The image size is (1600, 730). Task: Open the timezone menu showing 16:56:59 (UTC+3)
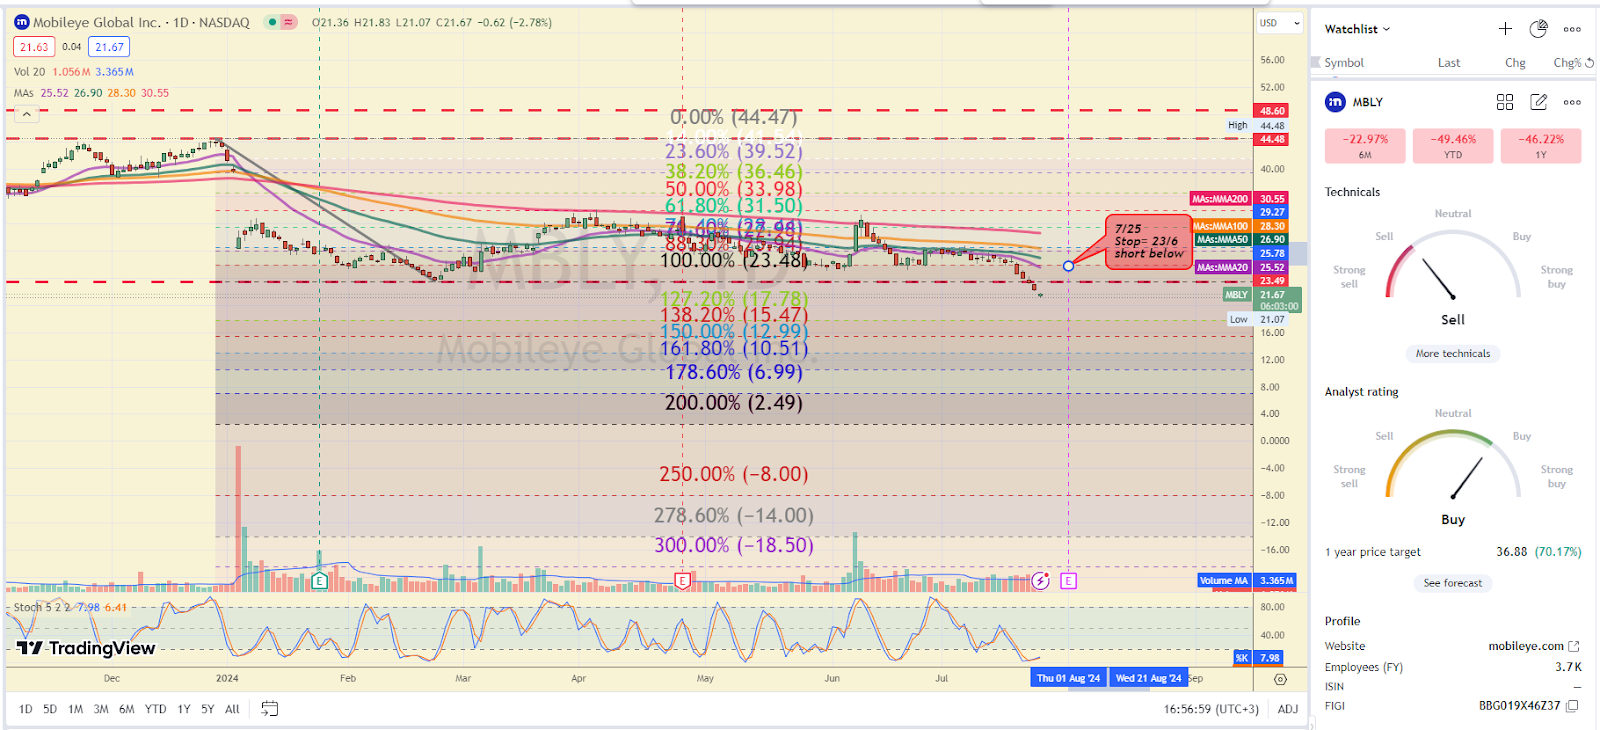[1211, 709]
